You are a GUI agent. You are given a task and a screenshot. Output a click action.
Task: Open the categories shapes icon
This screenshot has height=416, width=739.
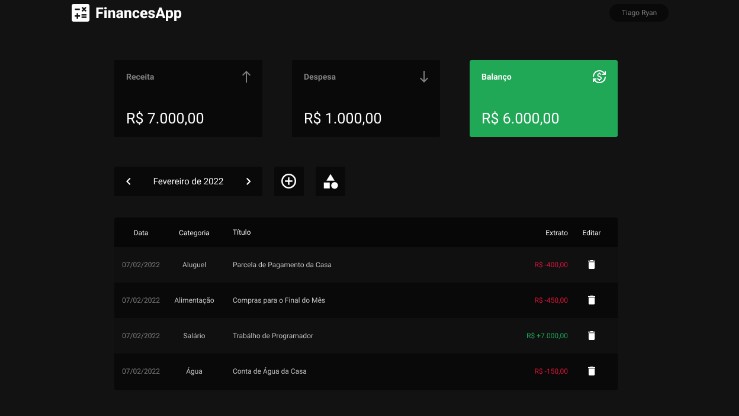tap(330, 181)
